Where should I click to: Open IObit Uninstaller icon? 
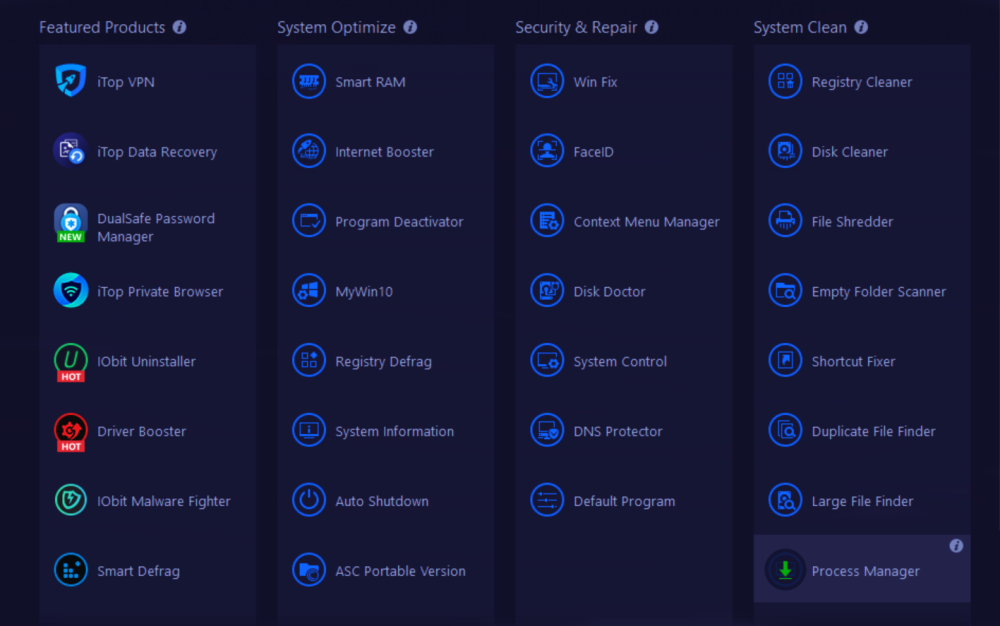[x=70, y=362]
